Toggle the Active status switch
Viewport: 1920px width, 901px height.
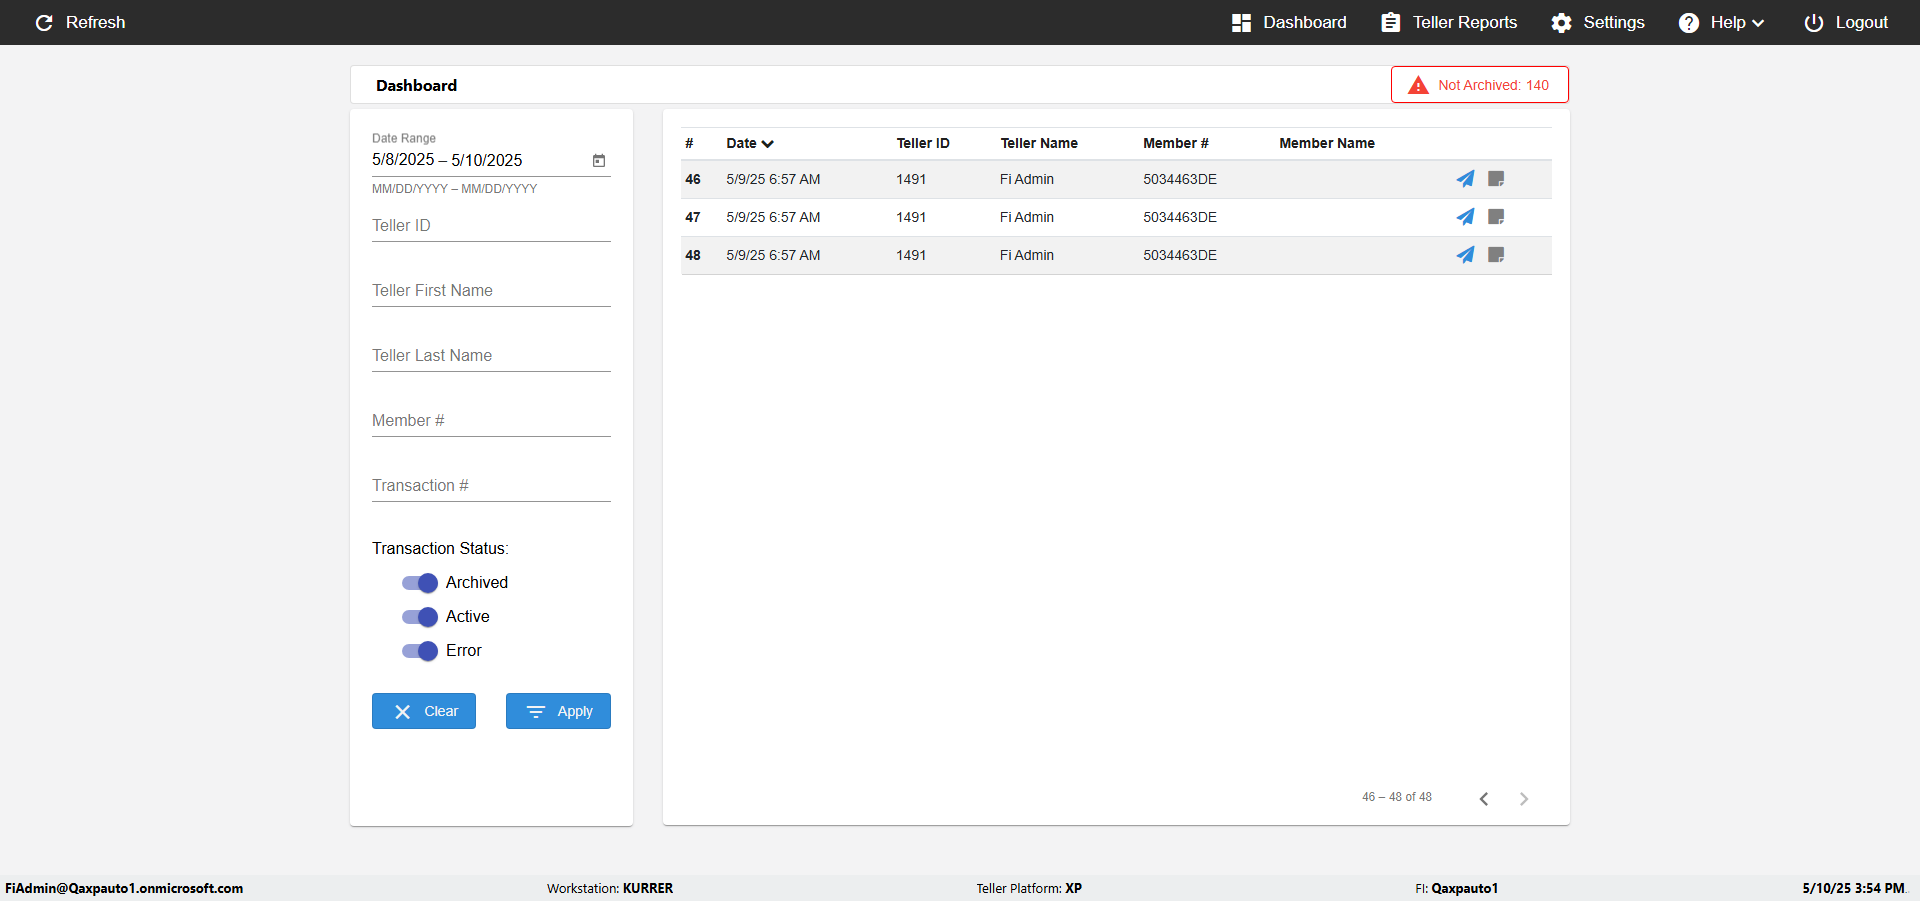[x=420, y=617]
